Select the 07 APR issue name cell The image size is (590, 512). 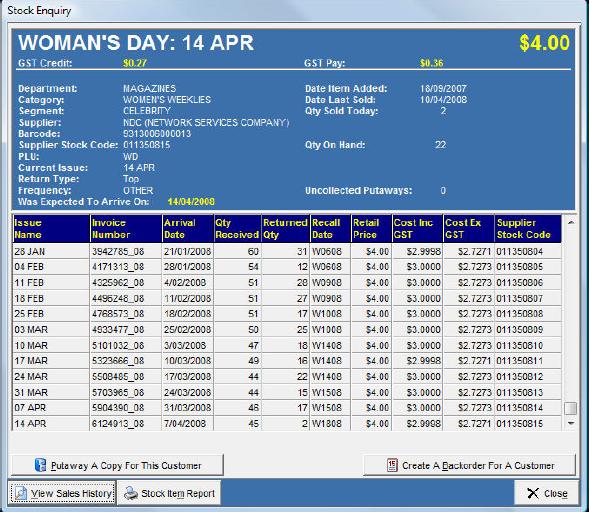coord(51,407)
